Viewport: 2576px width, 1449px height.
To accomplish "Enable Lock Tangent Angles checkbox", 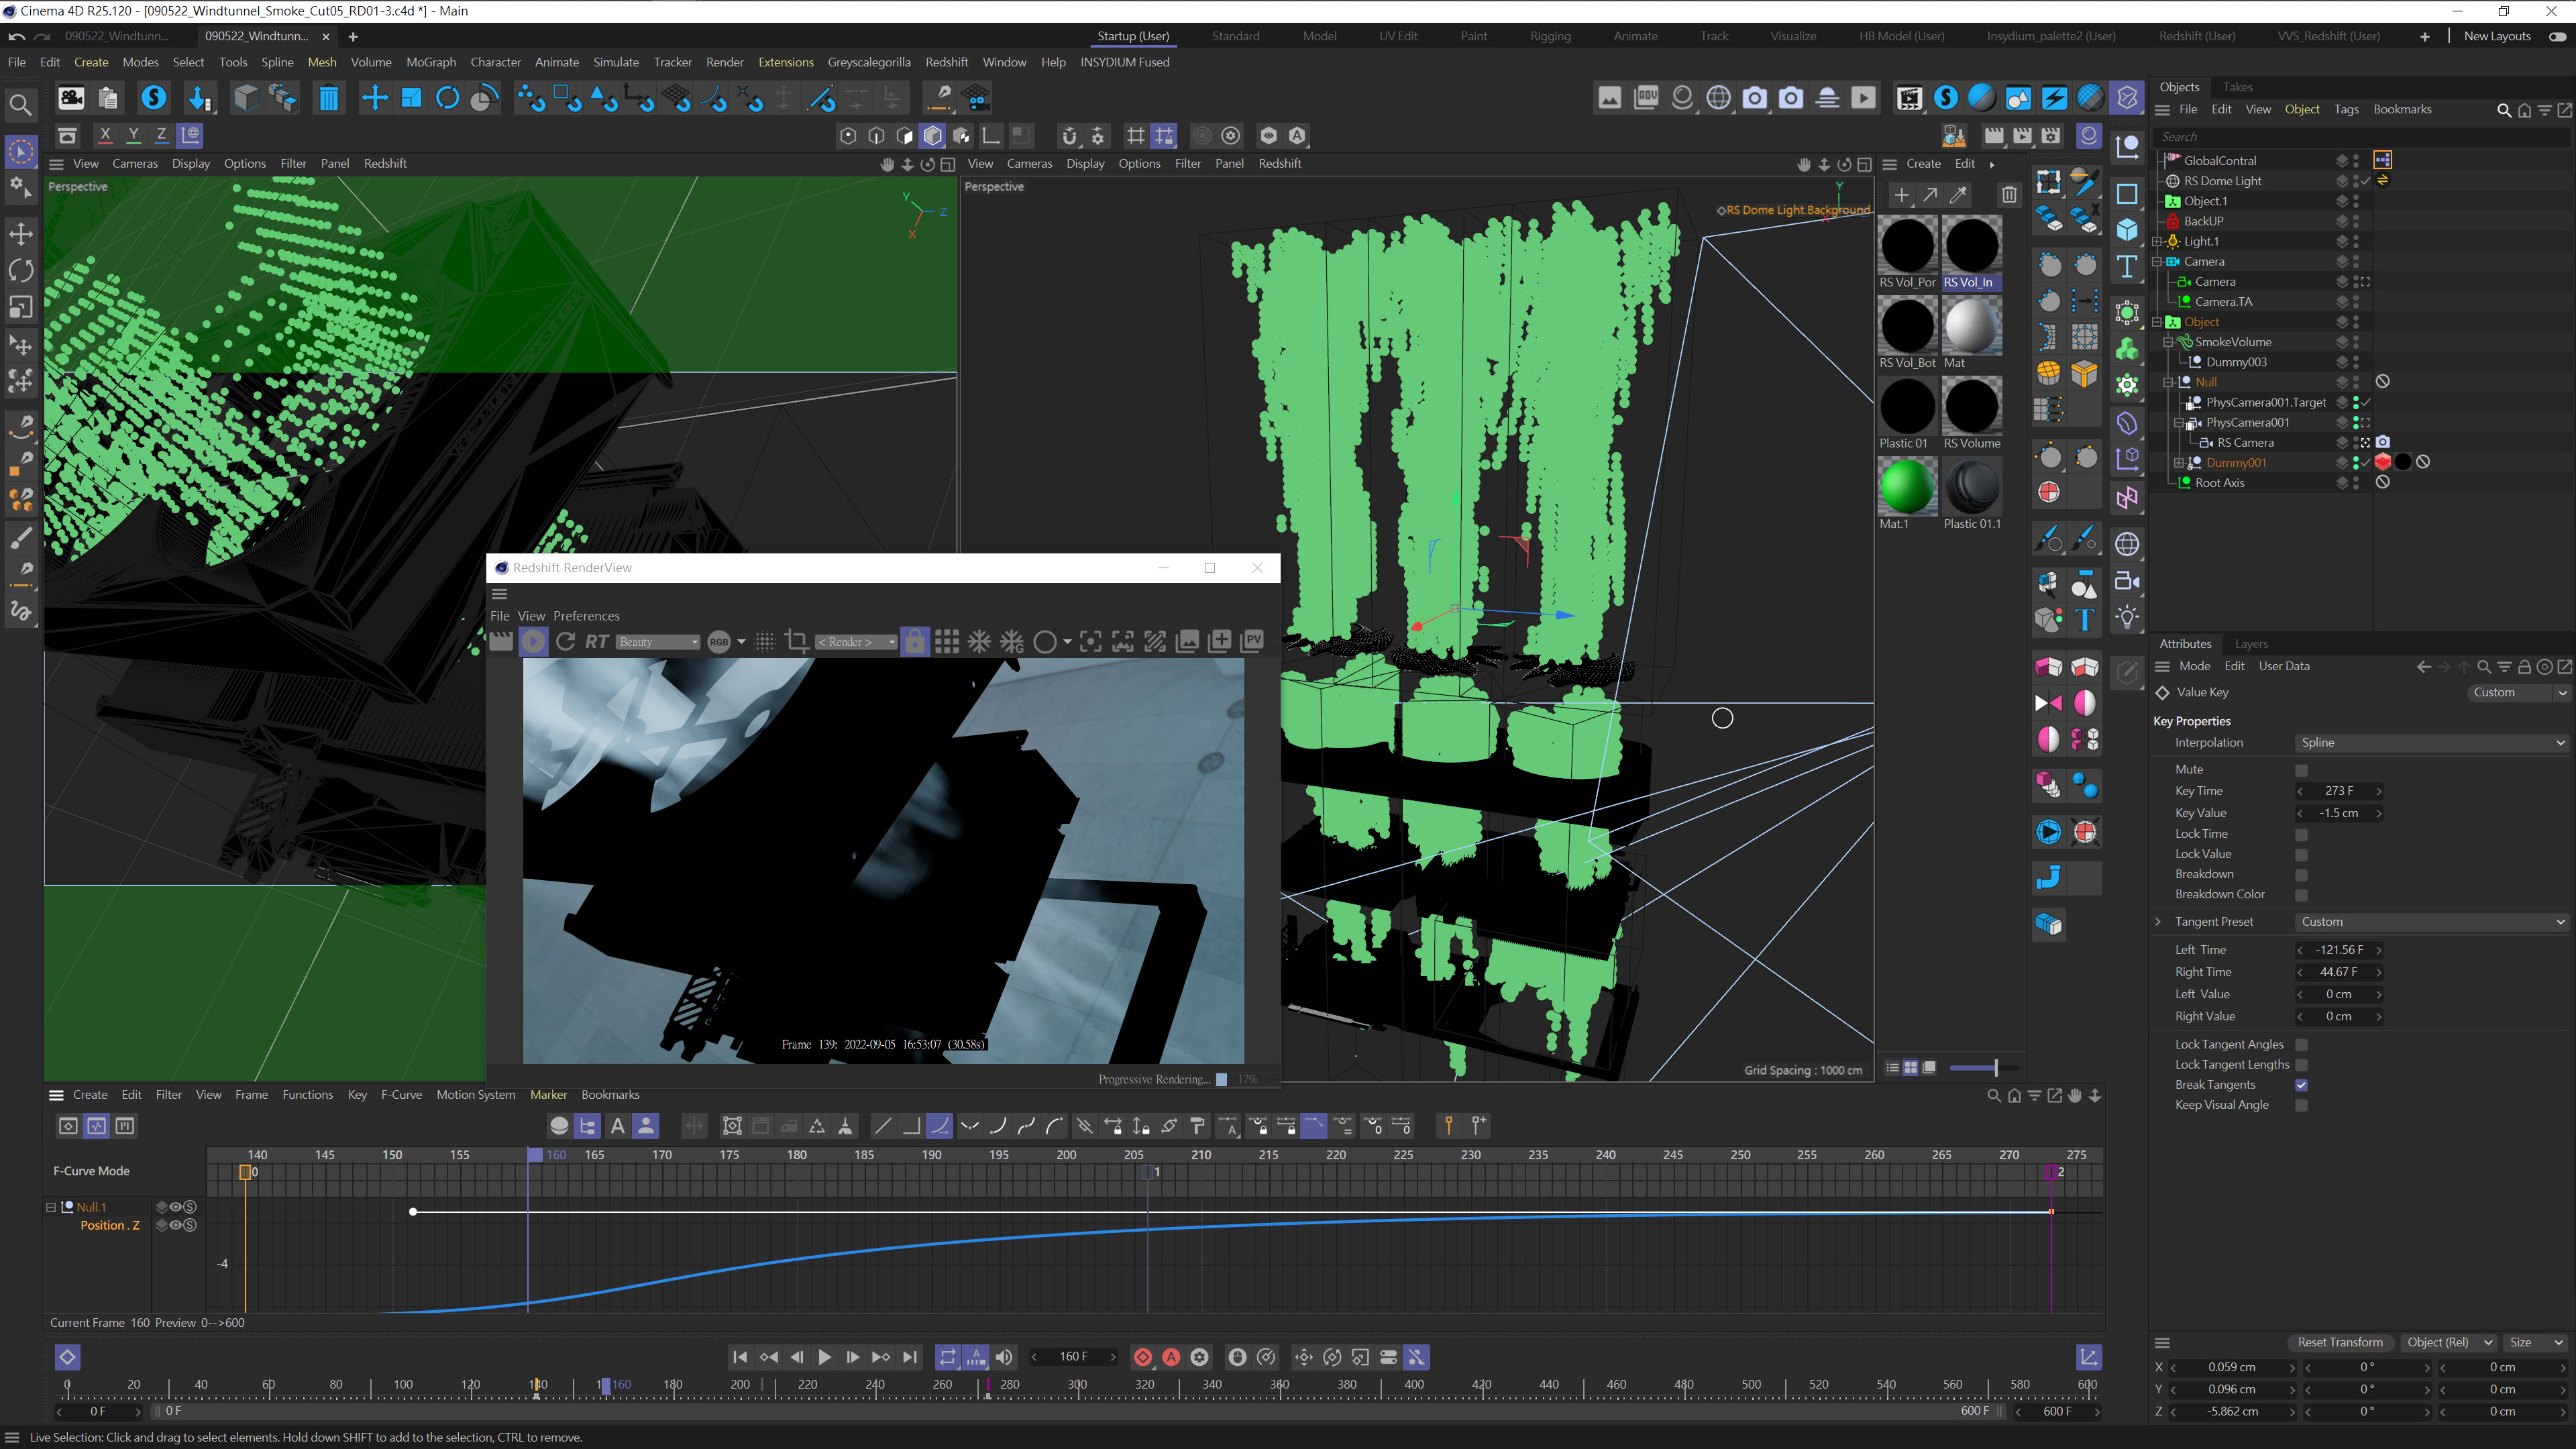I will (x=2301, y=1045).
